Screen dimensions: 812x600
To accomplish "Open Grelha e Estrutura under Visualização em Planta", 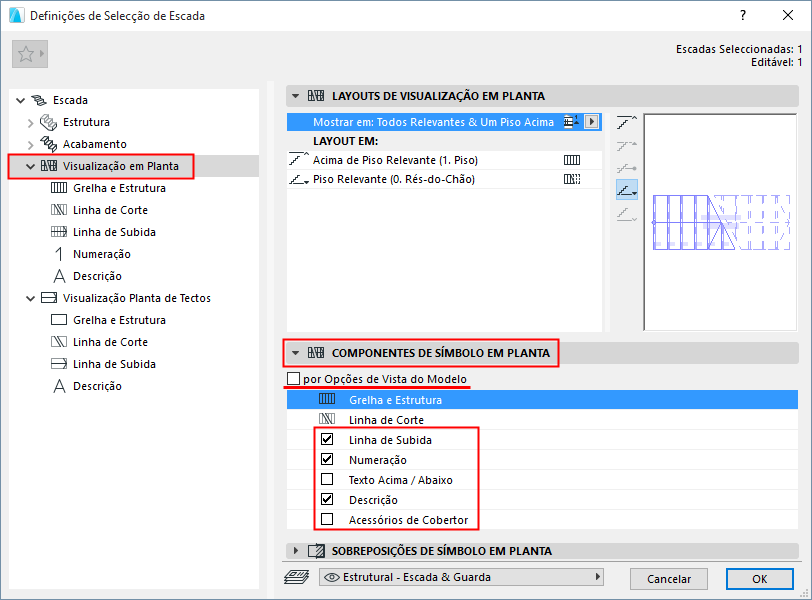I will pos(119,188).
